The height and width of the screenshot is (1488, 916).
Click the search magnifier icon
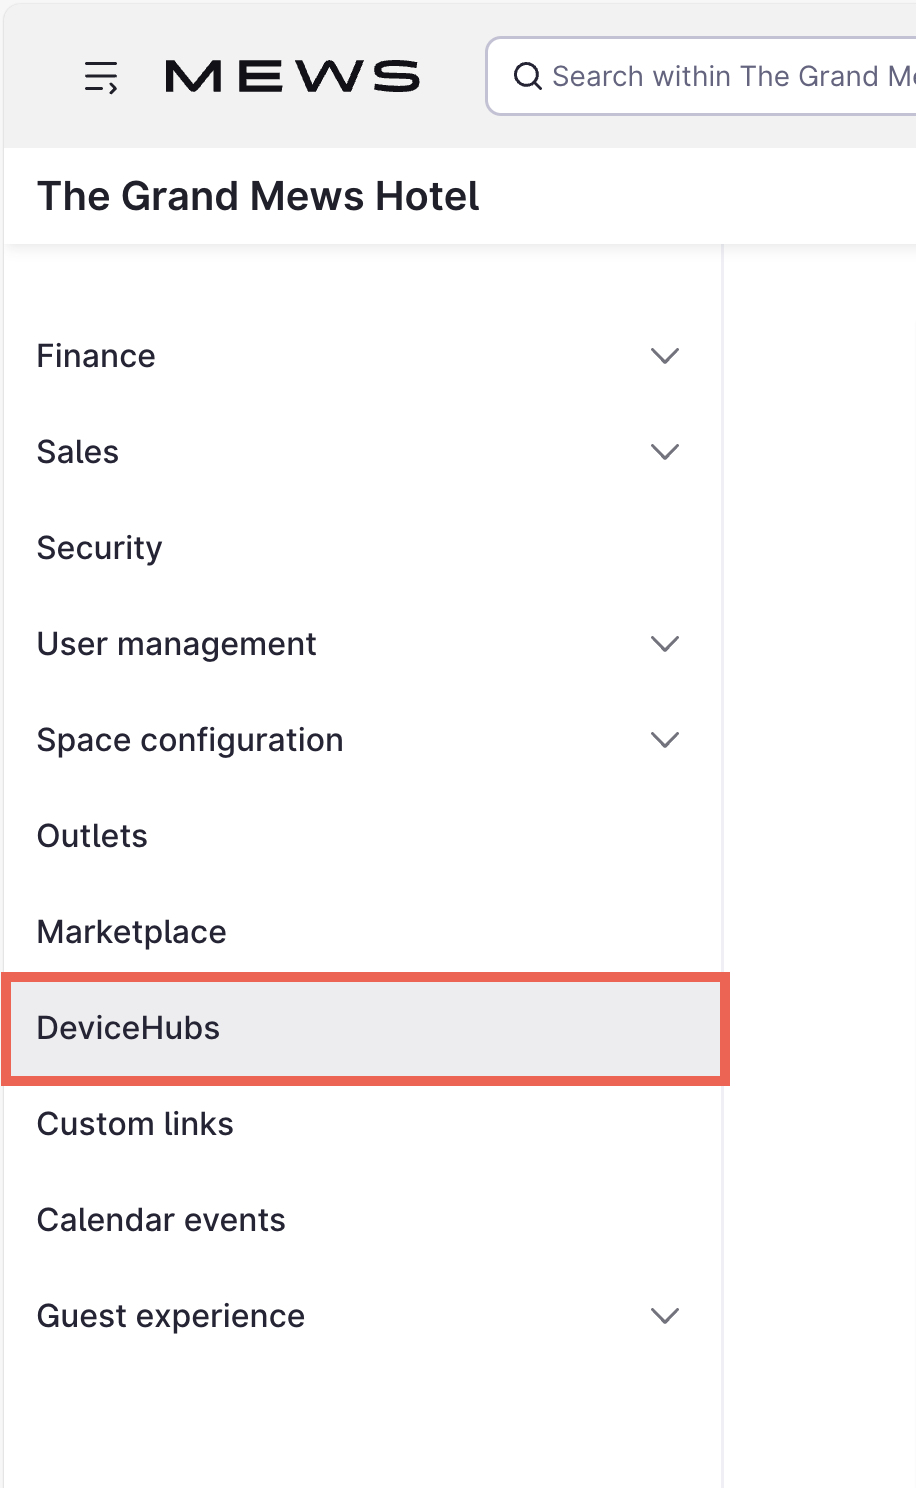[x=529, y=75]
